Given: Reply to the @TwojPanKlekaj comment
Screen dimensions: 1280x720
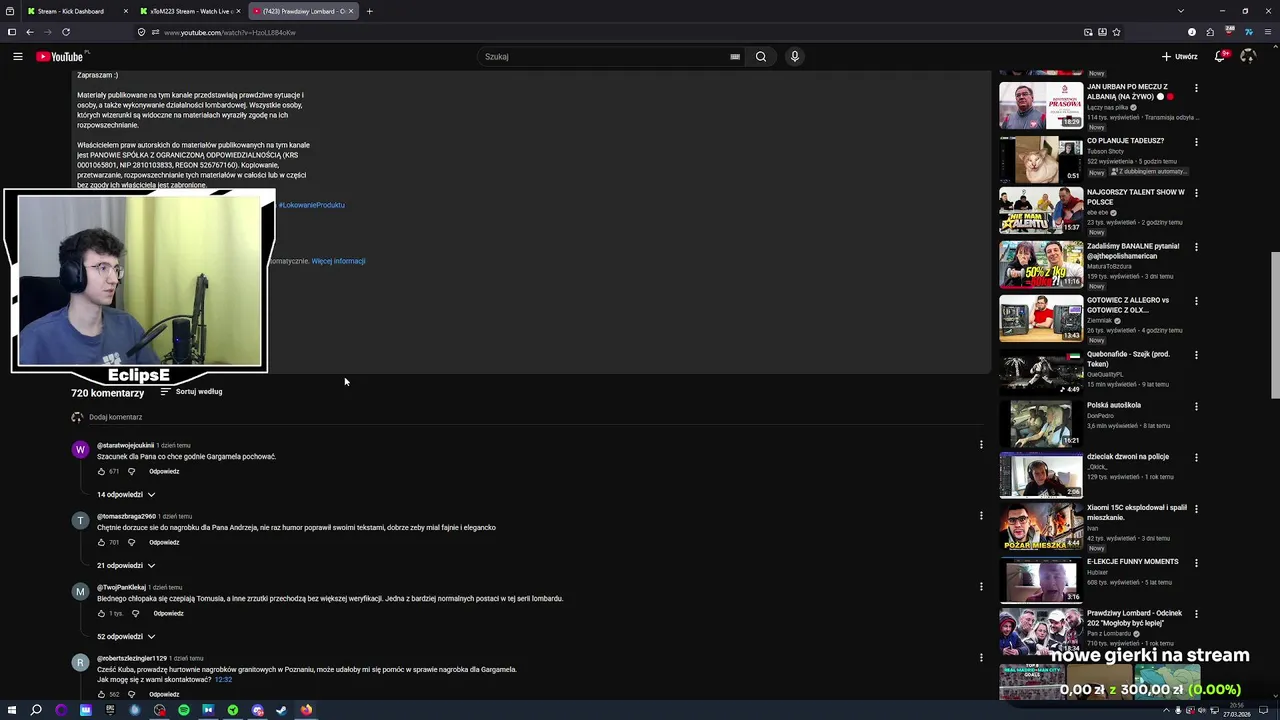Looking at the screenshot, I should pos(168,613).
